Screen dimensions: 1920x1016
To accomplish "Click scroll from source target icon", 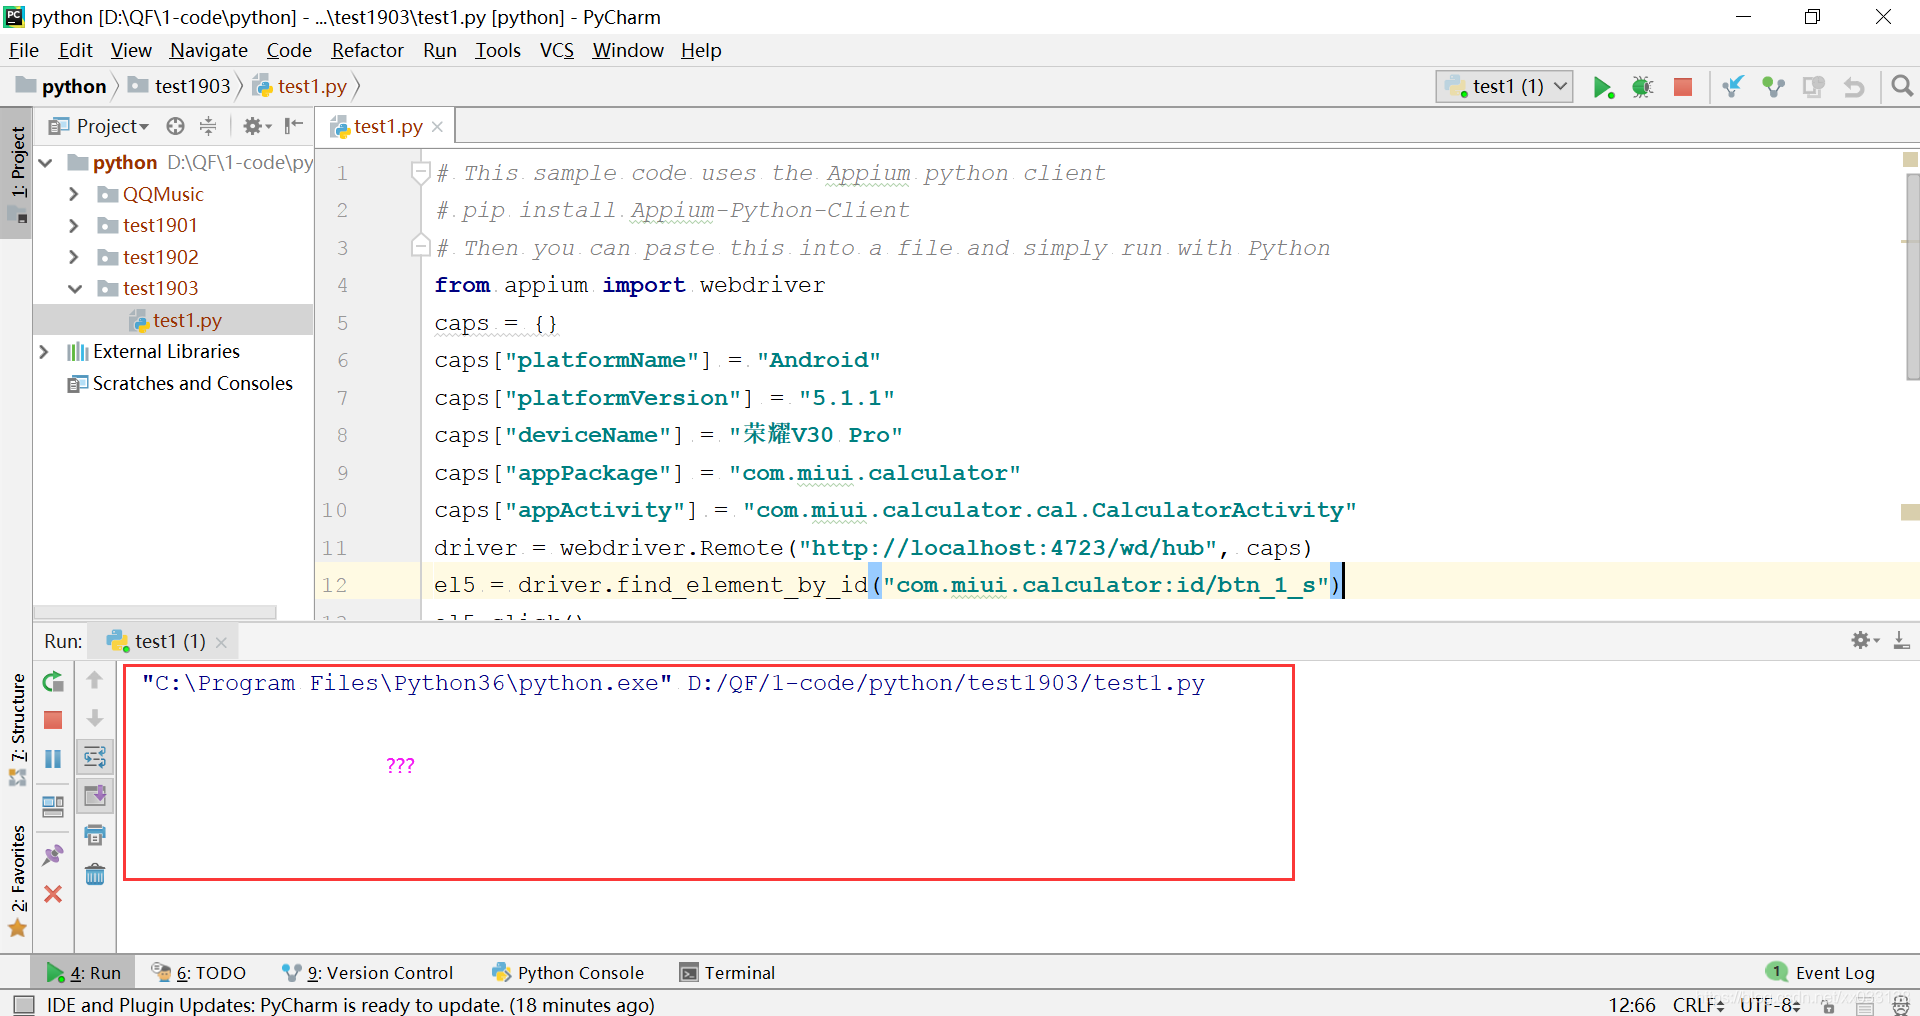I will pyautogui.click(x=176, y=126).
